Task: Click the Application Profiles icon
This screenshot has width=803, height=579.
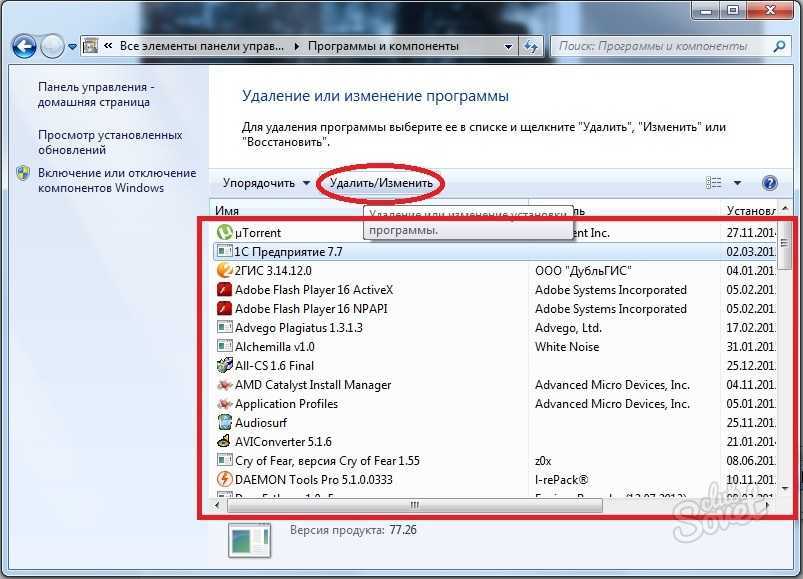Action: [x=224, y=403]
